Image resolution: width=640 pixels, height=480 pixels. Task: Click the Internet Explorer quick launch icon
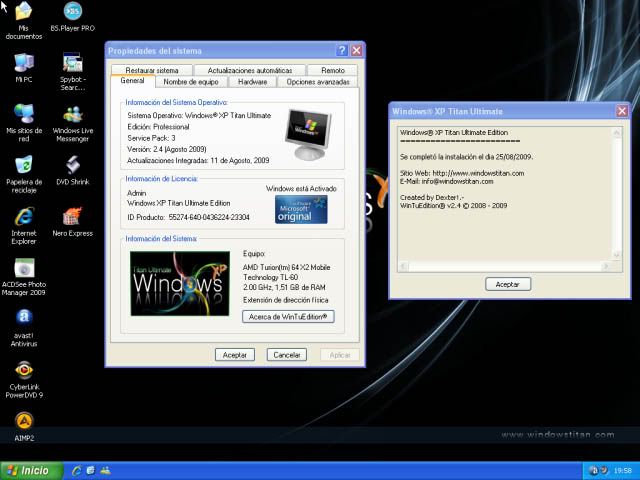click(76, 471)
